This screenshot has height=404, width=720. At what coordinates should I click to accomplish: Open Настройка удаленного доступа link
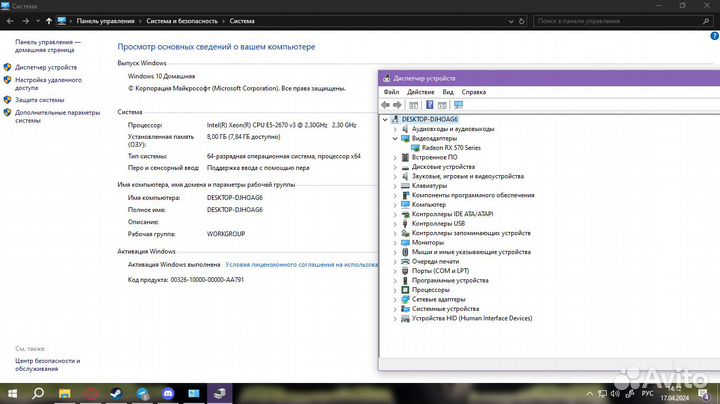48,84
